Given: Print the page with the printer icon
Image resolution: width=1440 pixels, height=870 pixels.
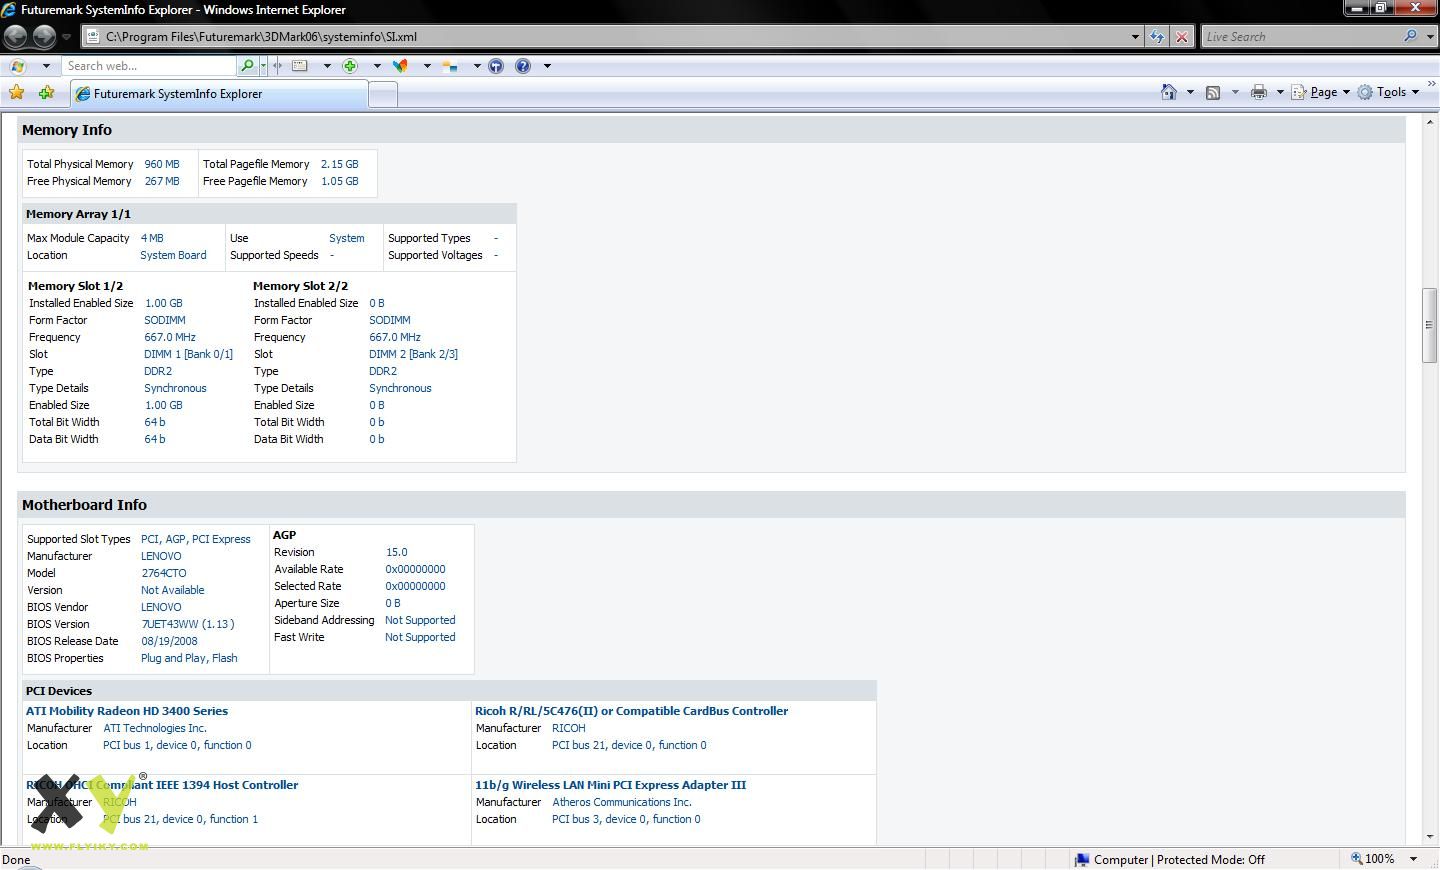Looking at the screenshot, I should [1259, 92].
